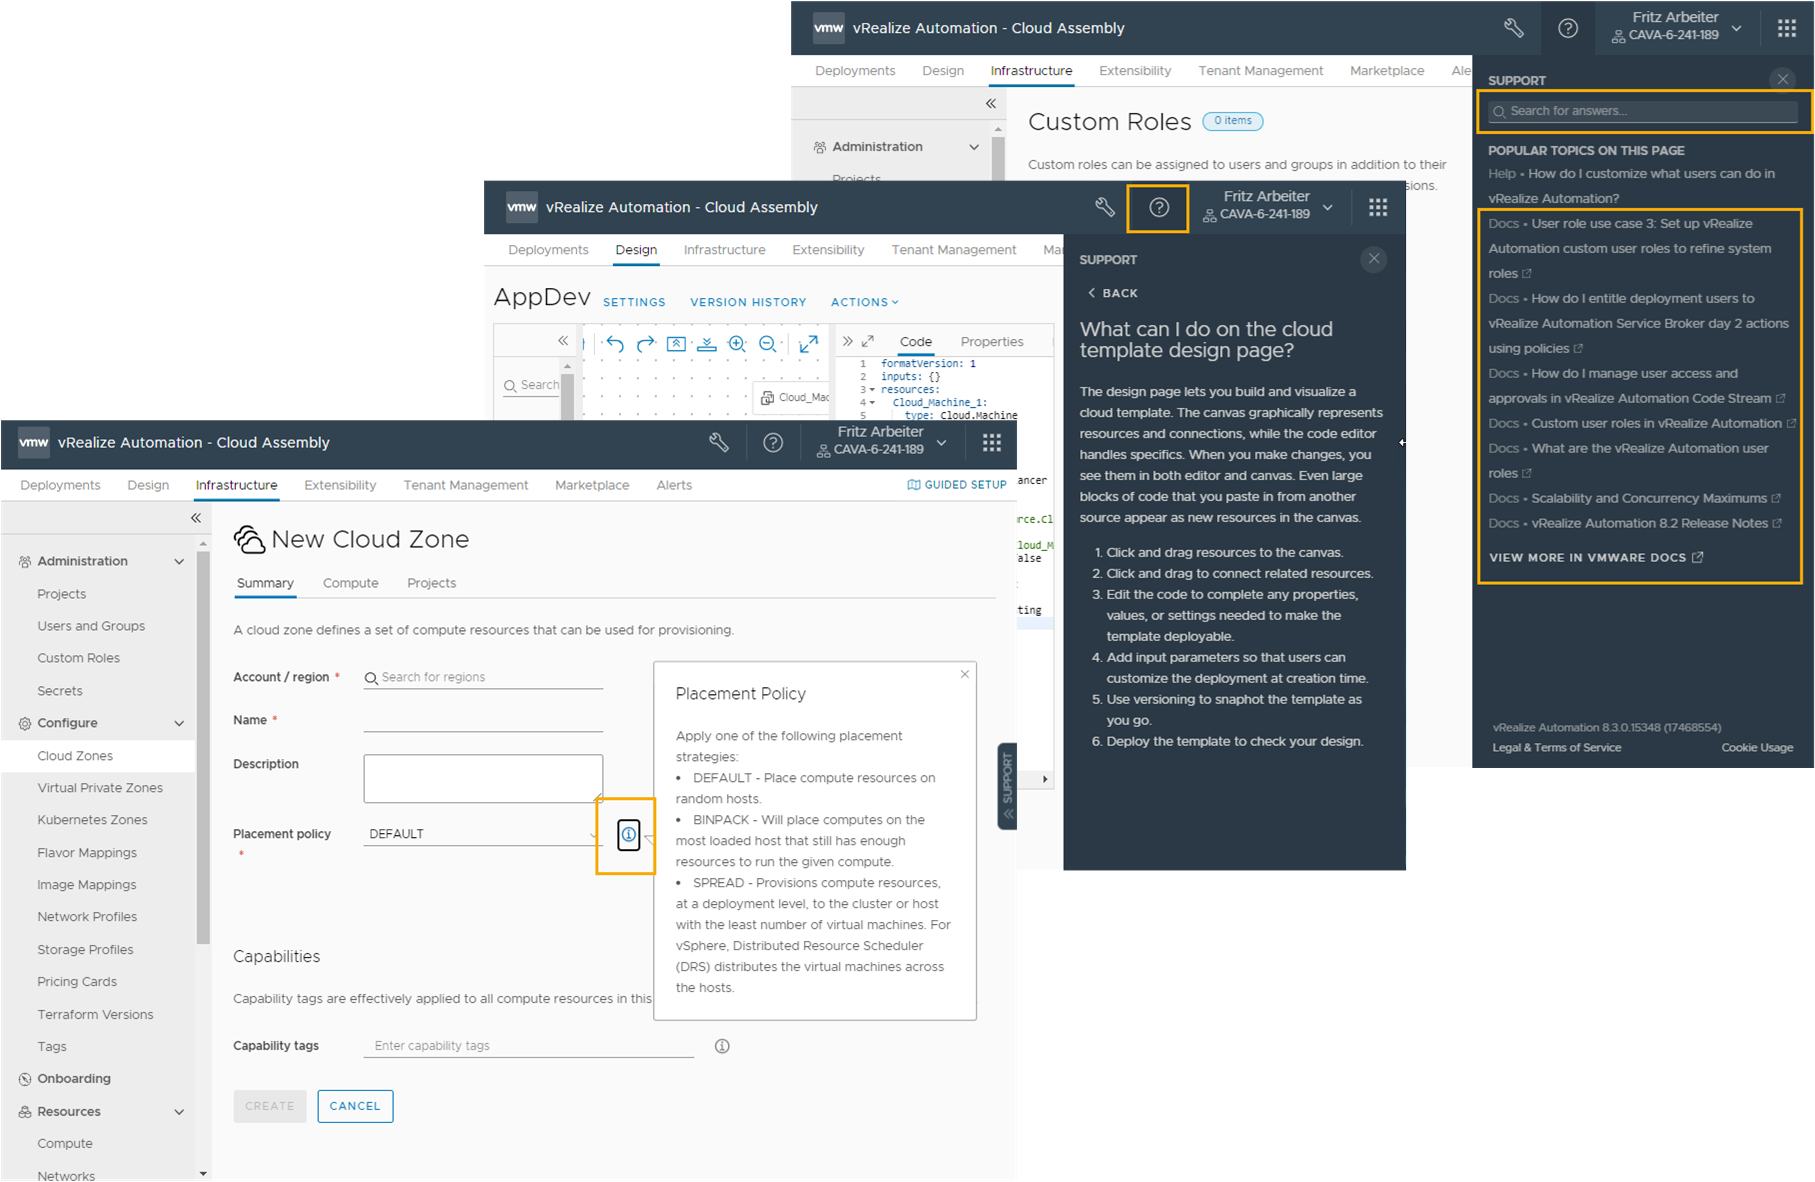
Task: Click the Description text area
Action: point(483,778)
